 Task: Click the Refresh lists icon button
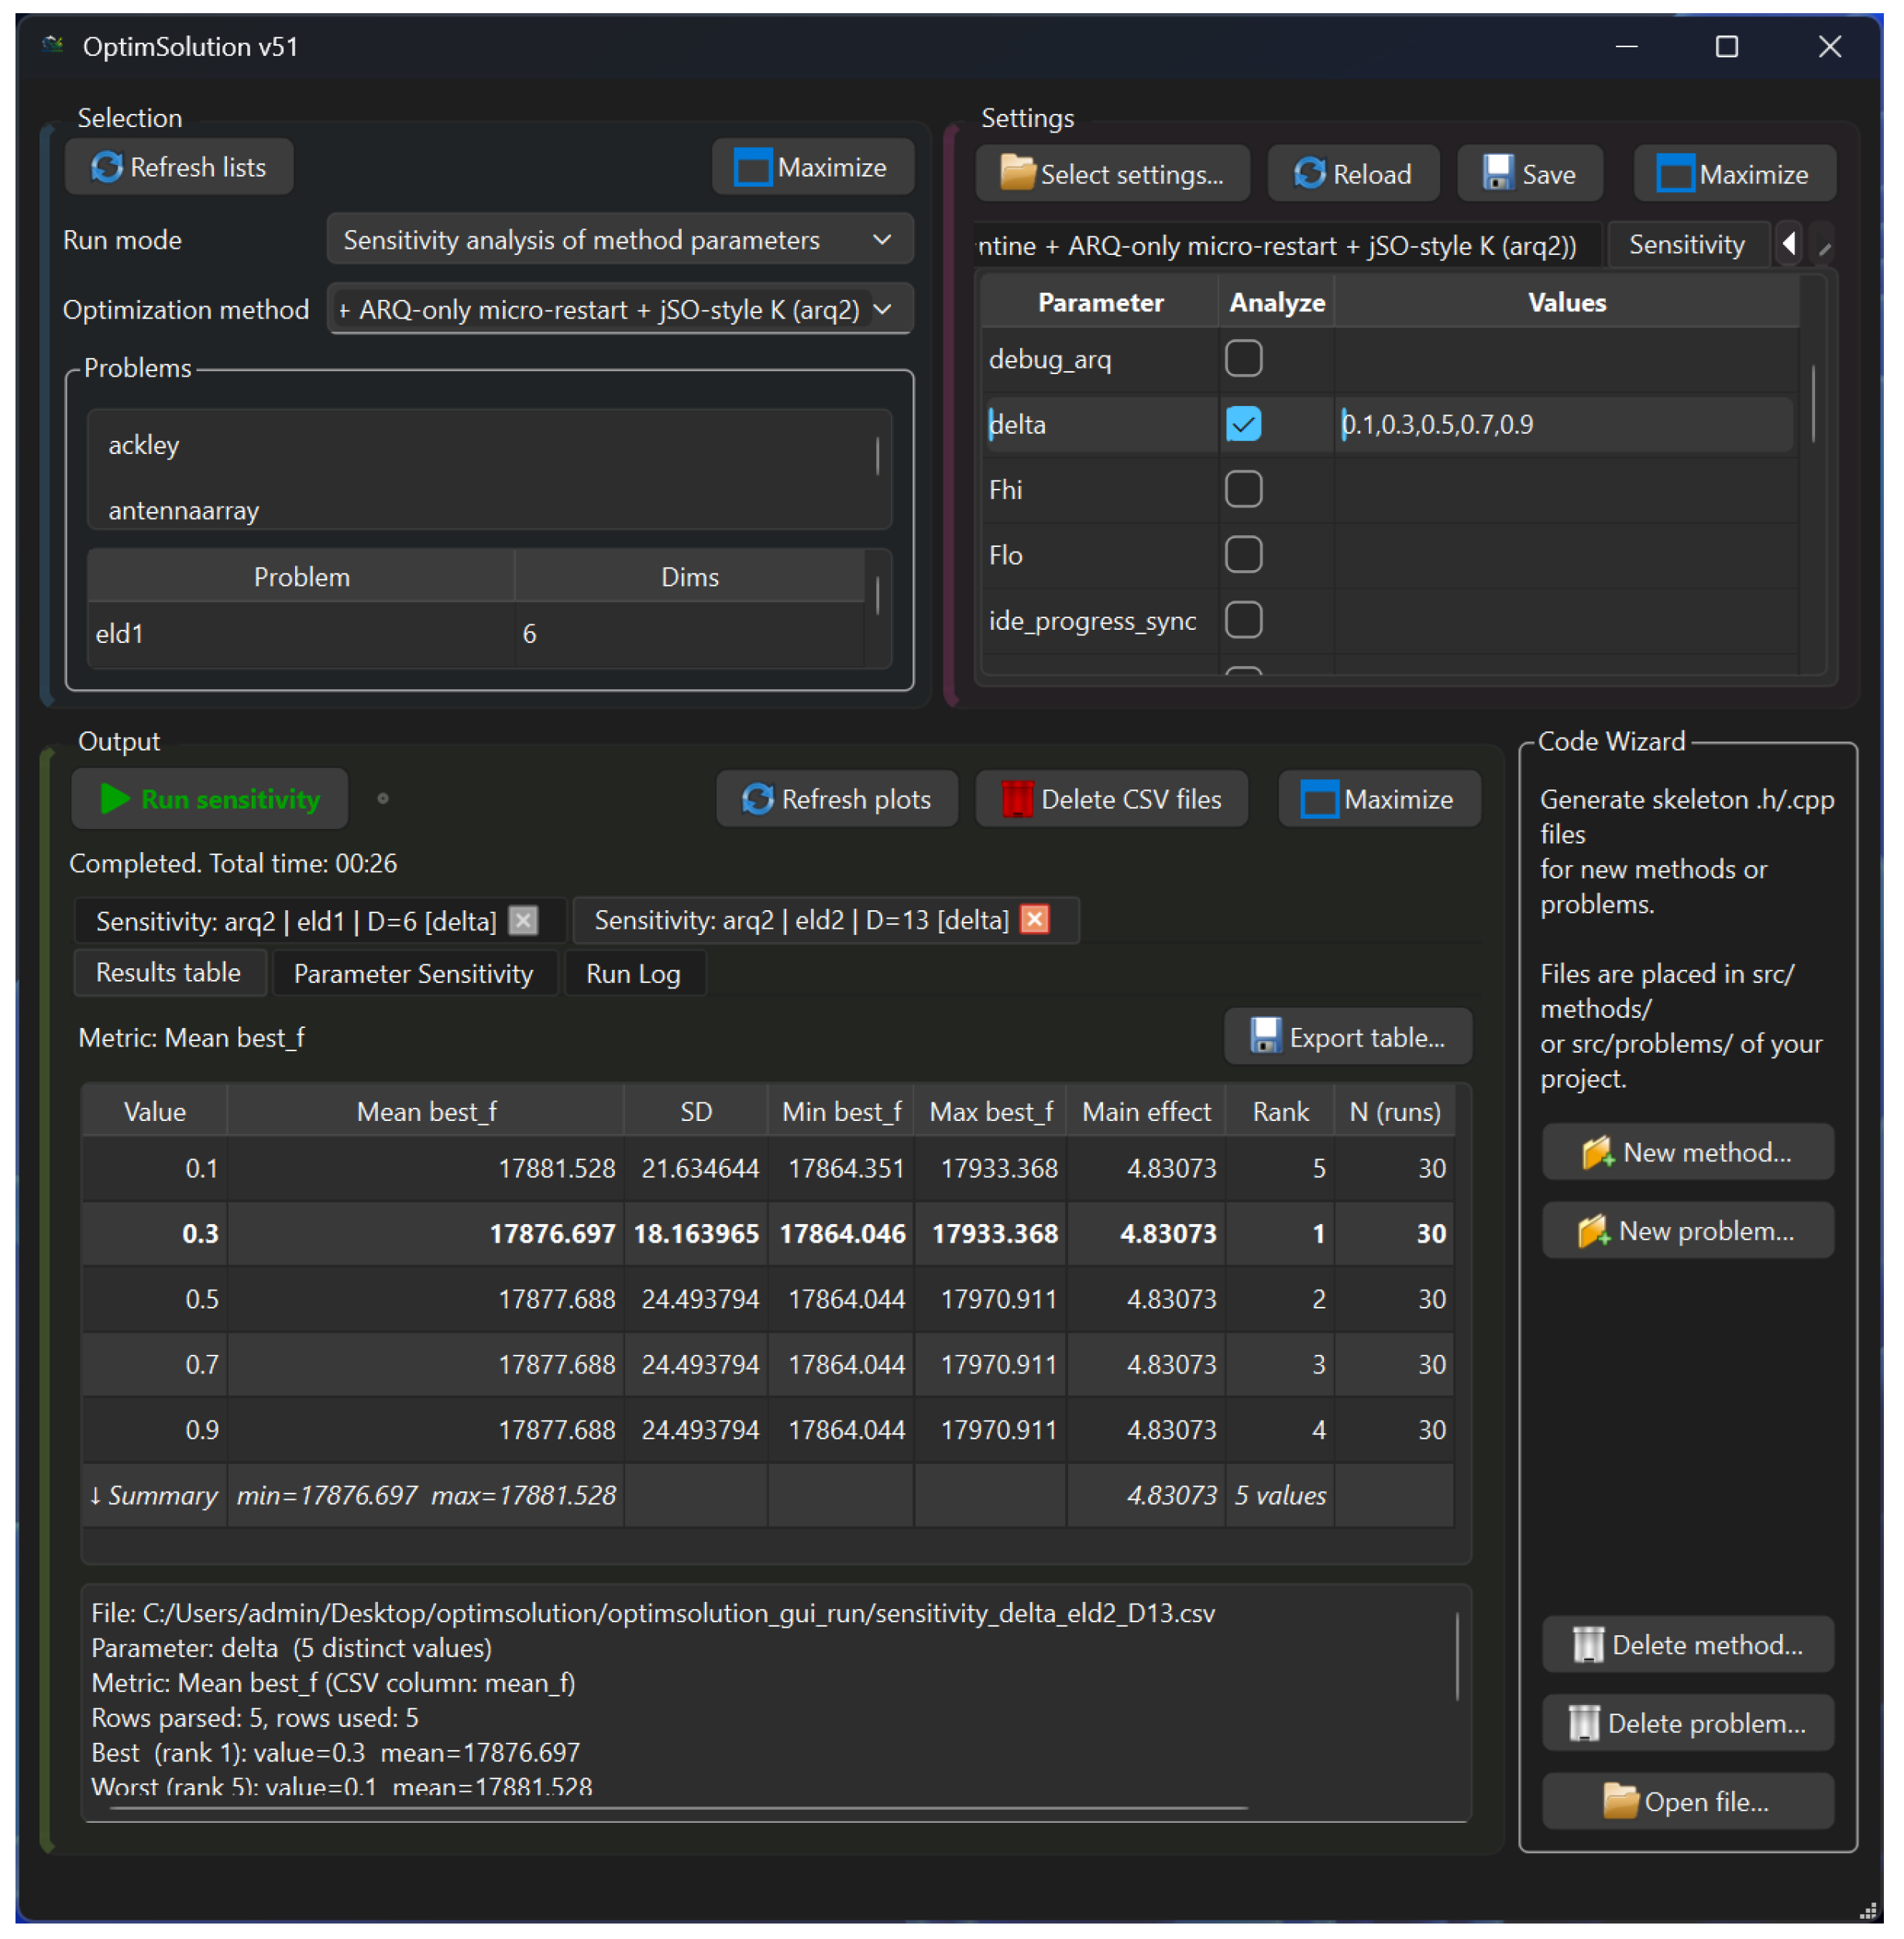click(107, 167)
